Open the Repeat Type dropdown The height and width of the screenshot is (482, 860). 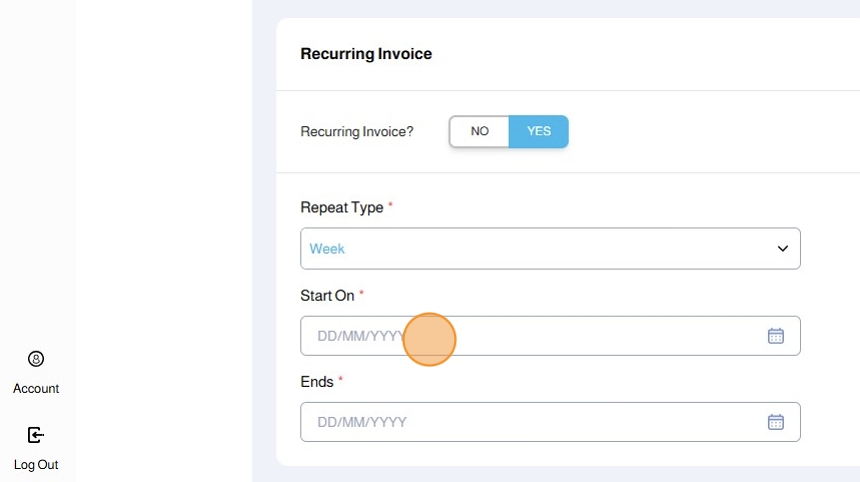click(x=550, y=249)
